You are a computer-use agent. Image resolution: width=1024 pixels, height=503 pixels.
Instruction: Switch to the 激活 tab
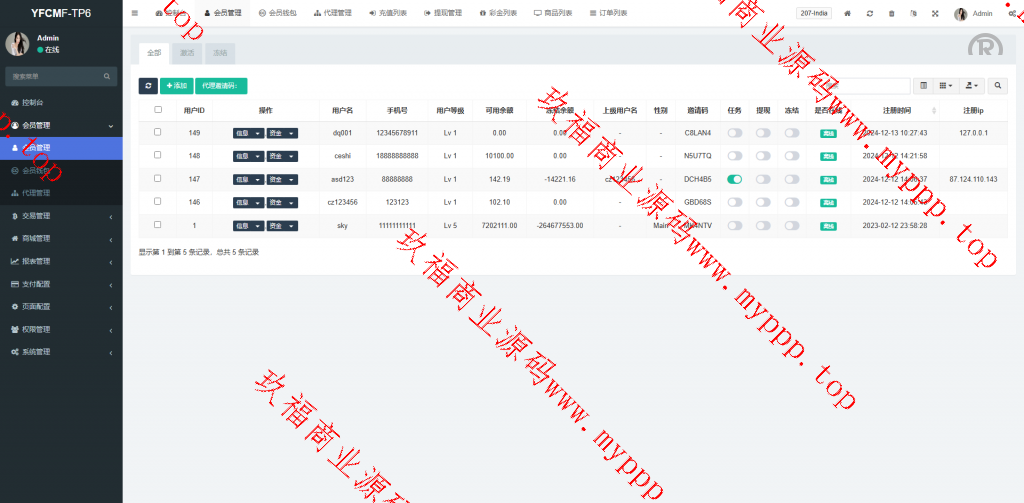click(x=187, y=52)
